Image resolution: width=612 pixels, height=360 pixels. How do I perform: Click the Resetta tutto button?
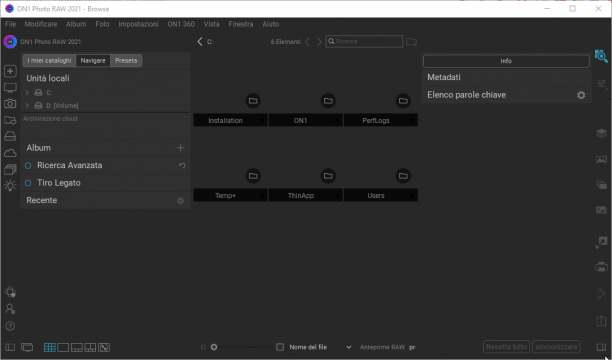coord(507,347)
